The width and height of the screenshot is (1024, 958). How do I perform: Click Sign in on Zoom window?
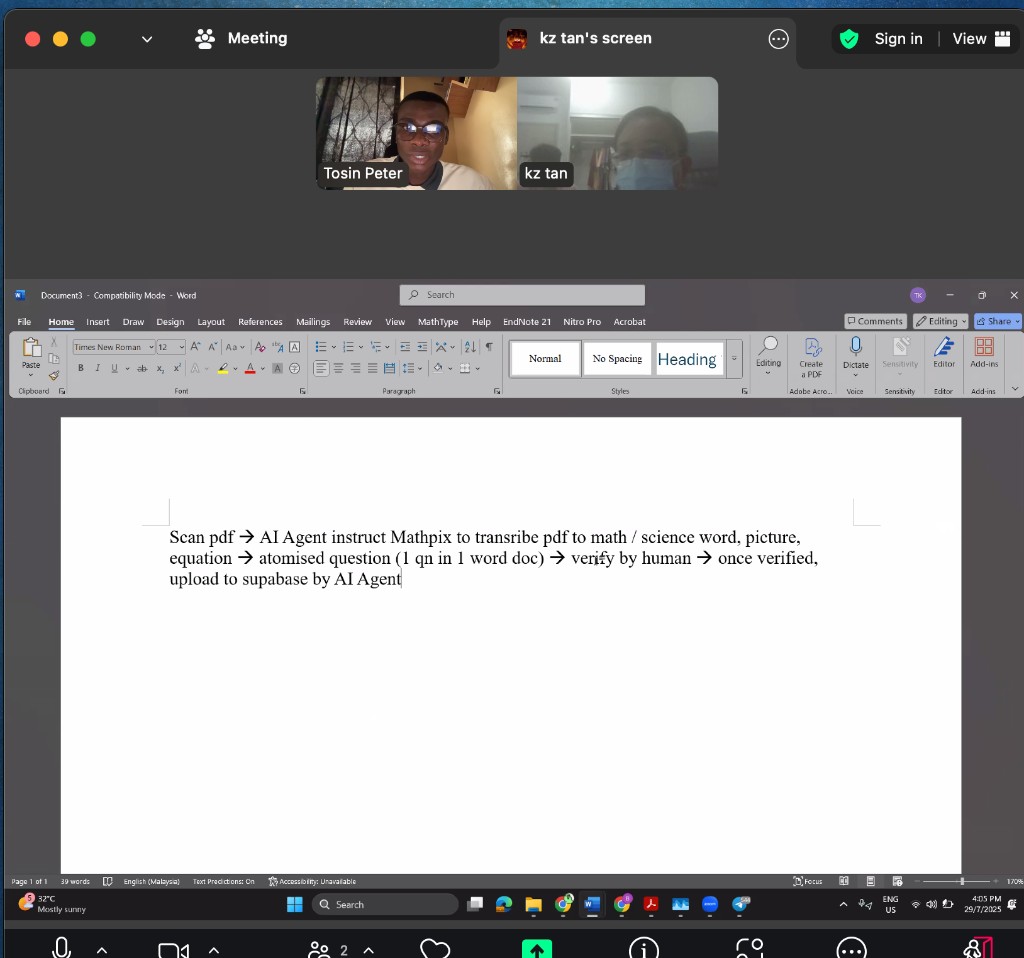click(898, 39)
